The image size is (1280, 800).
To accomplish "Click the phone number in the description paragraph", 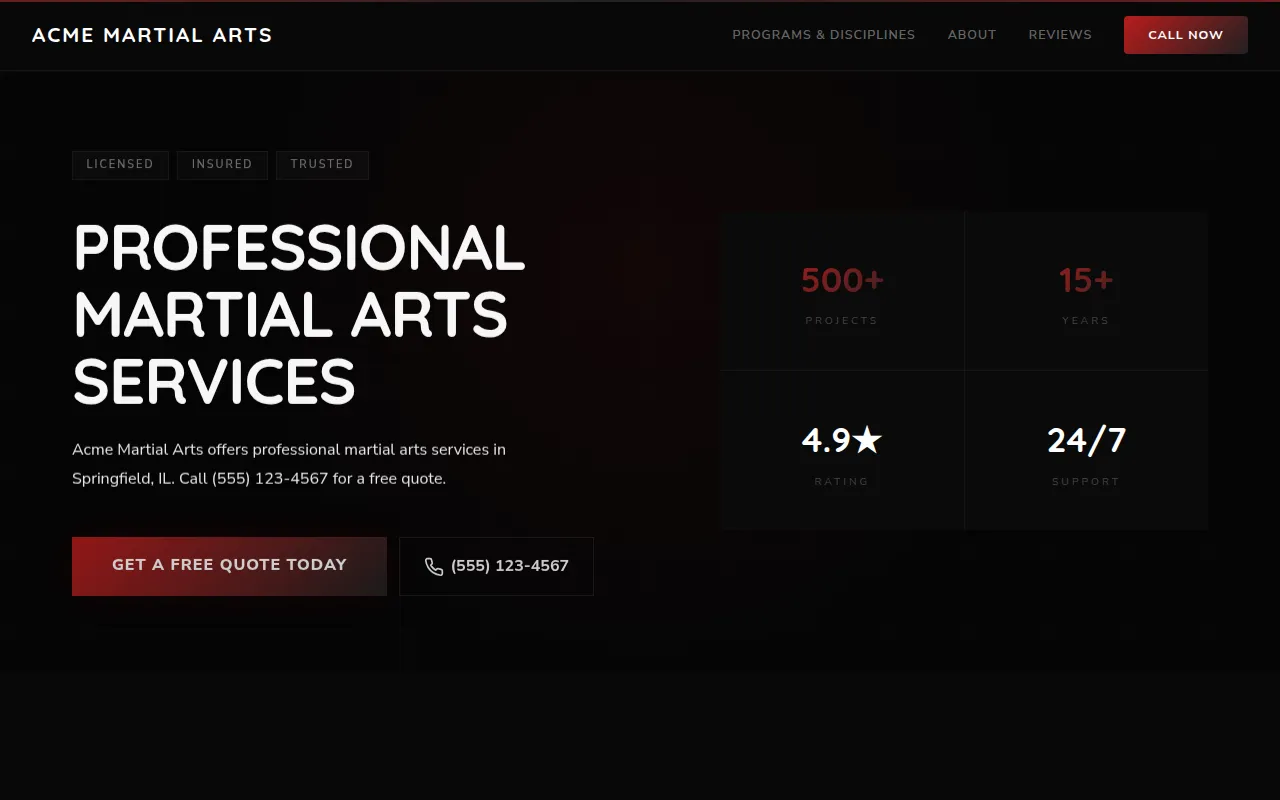I will click(x=270, y=478).
